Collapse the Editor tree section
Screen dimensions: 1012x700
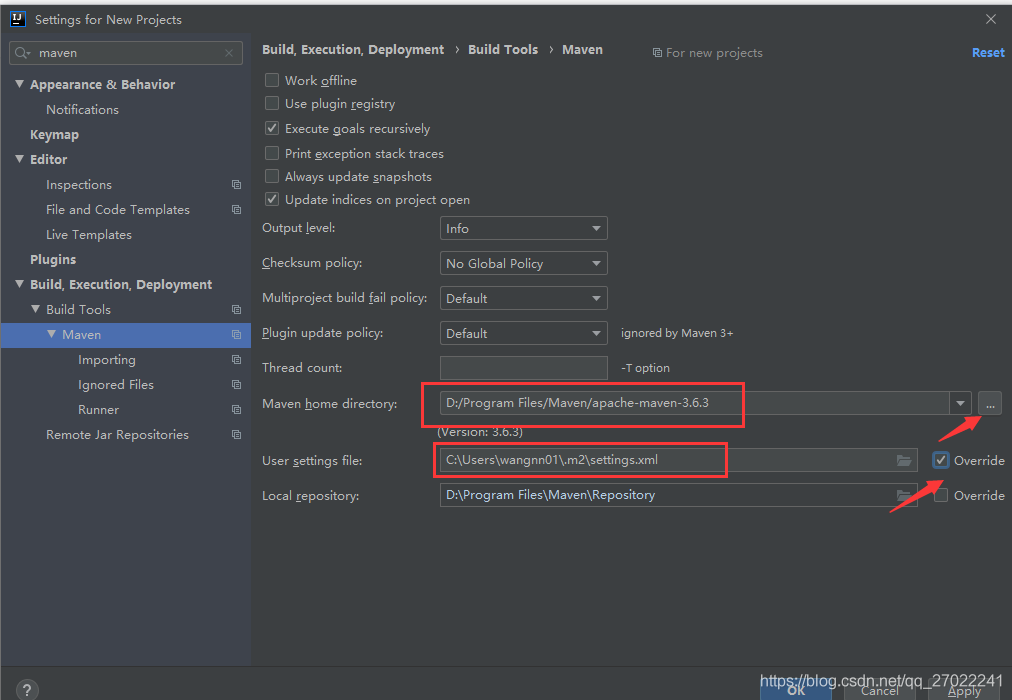click(x=19, y=159)
